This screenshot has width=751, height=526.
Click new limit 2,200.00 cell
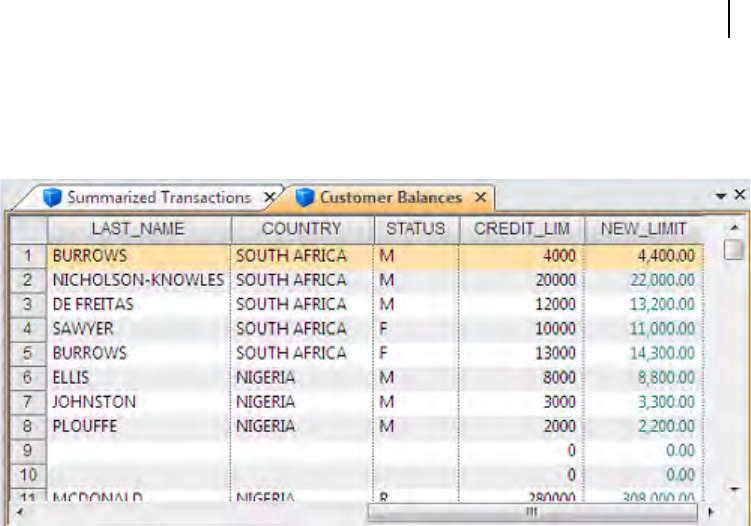click(x=644, y=426)
